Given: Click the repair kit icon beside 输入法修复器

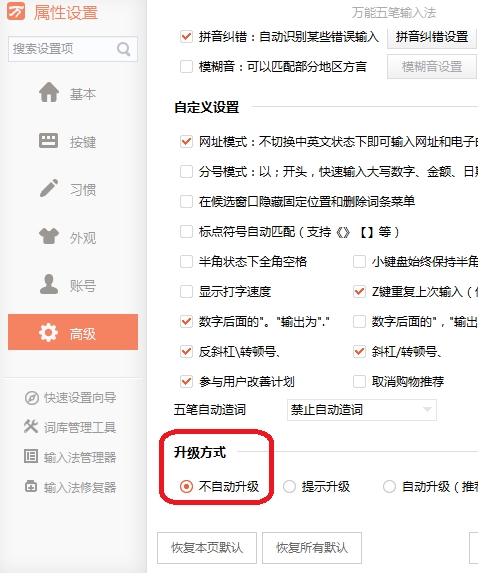Looking at the screenshot, I should pos(31,486).
